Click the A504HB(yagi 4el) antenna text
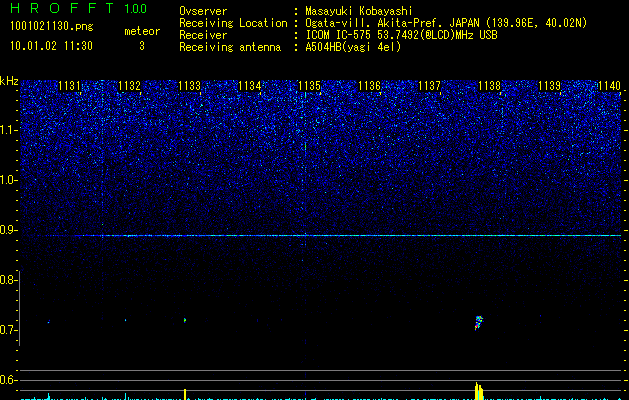This screenshot has height=400, width=629. (353, 47)
